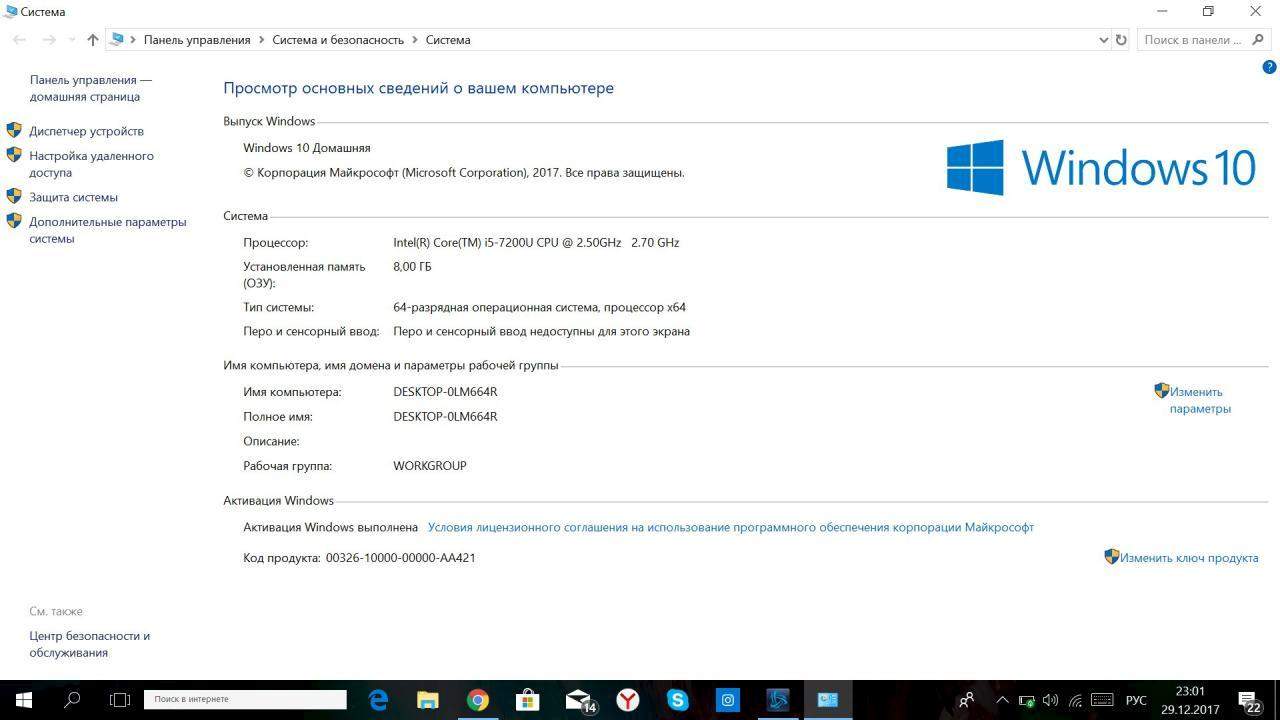Click shield icon beside Диспетчер устройств
This screenshot has height=720, width=1280.
click(14, 130)
